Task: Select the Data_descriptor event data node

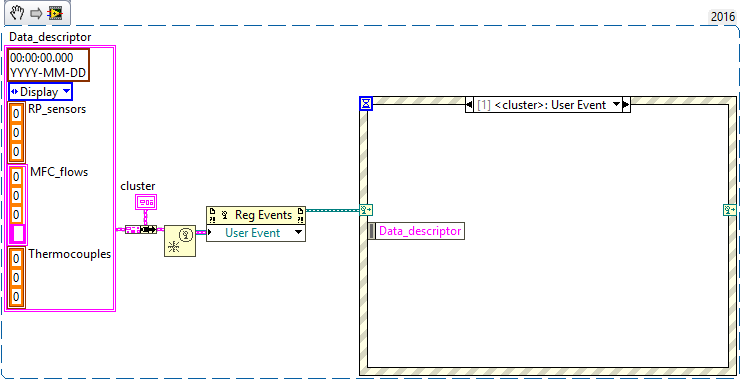Action: 416,231
